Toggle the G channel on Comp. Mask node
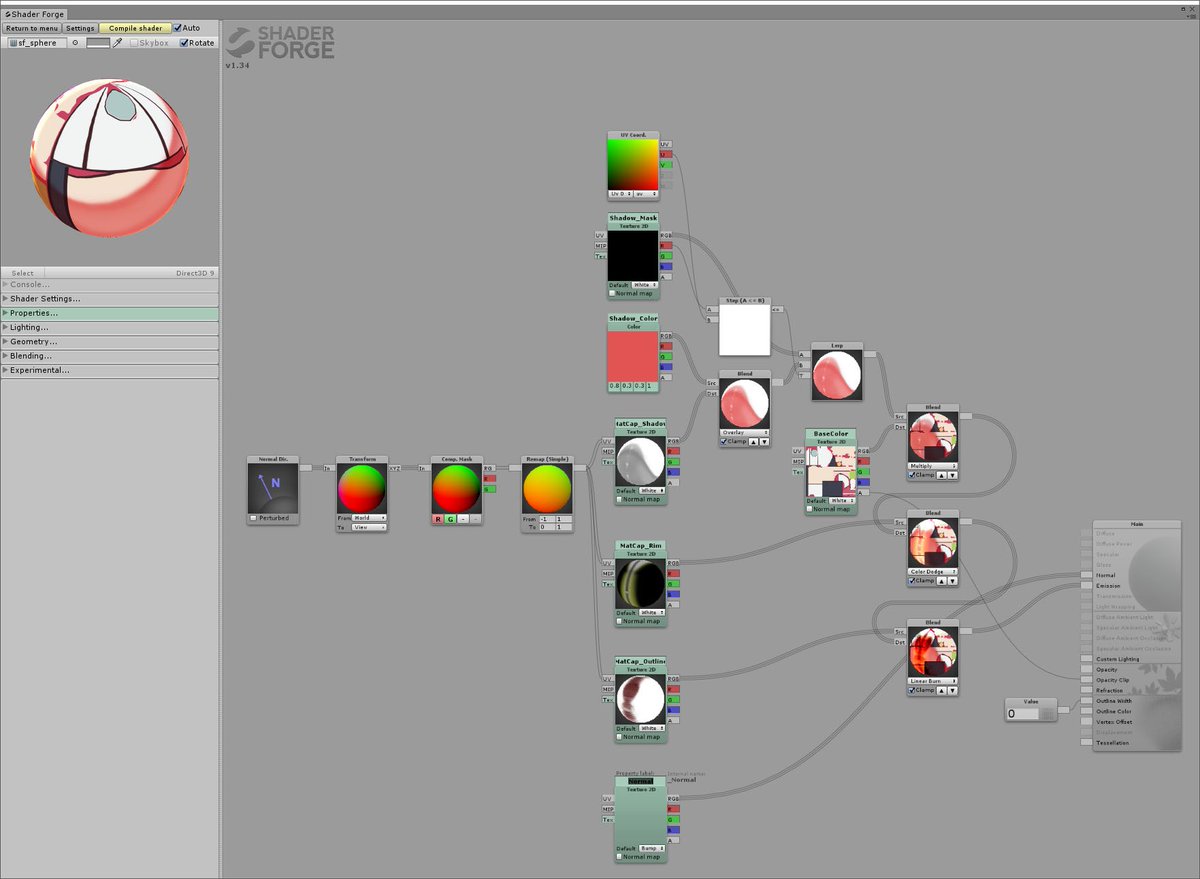 click(450, 519)
